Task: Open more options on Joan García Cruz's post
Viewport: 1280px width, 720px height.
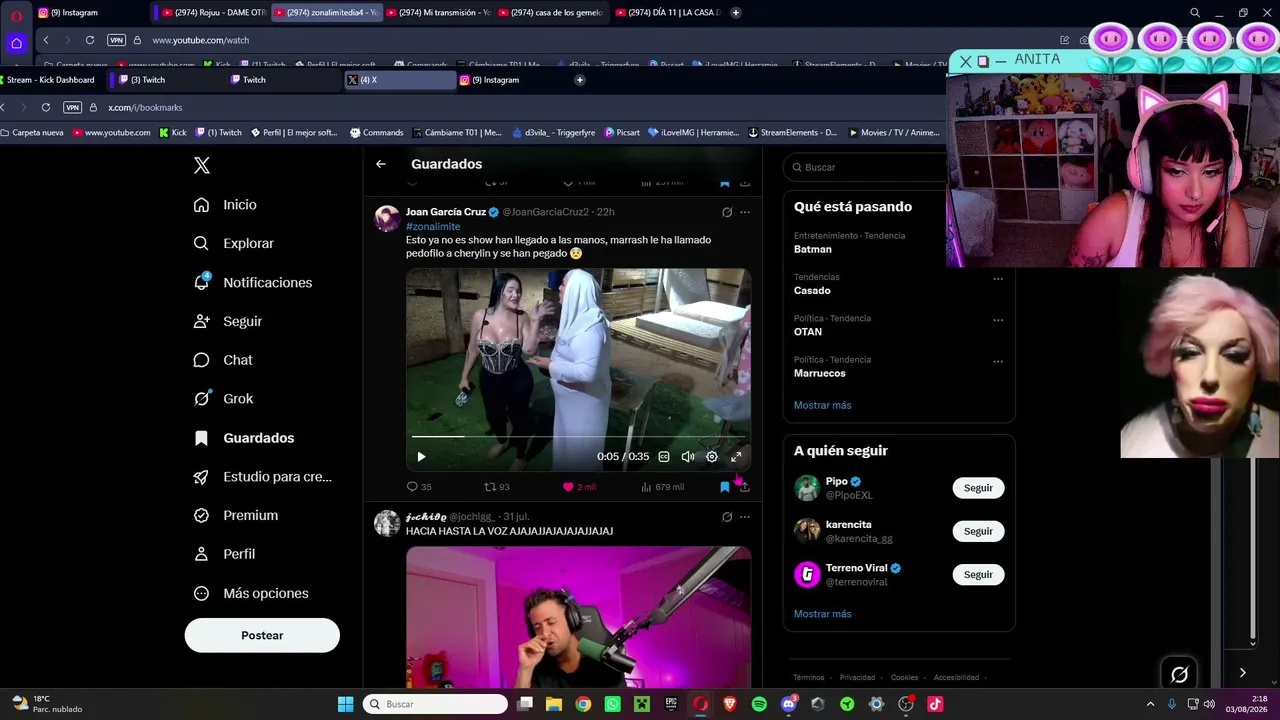Action: click(x=744, y=212)
